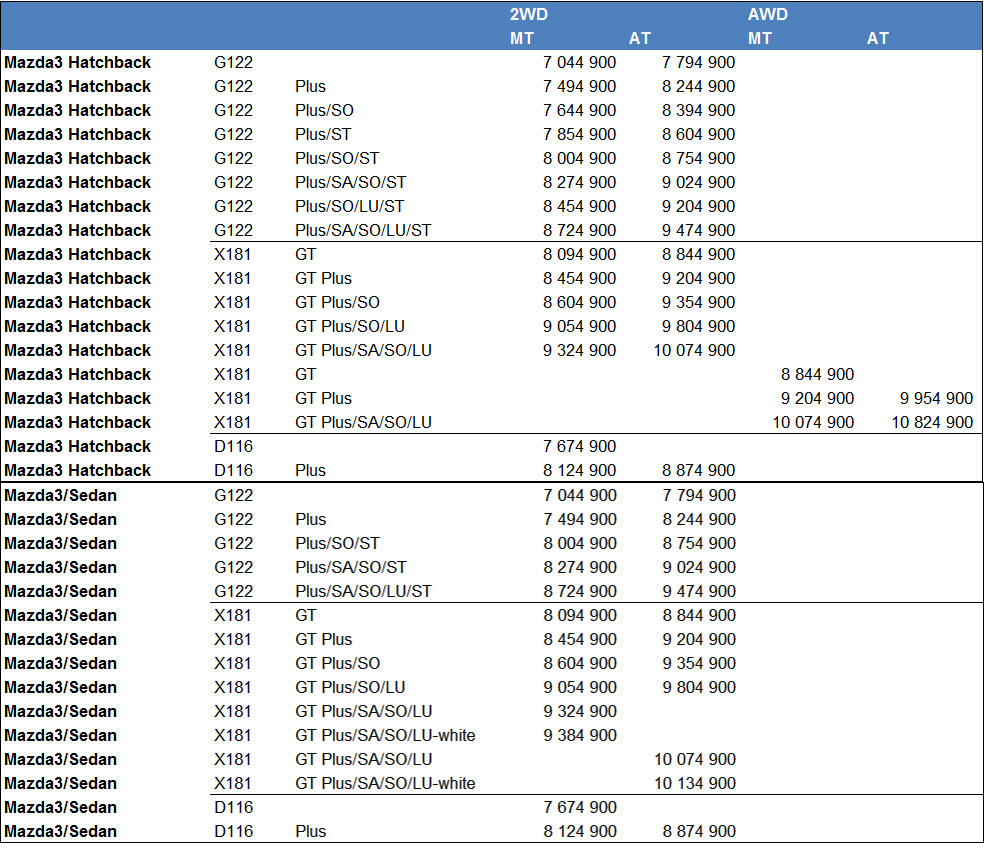The image size is (984, 850).
Task: Click Hatchback X181 GT 2WD MT price 8 094 900
Action: pos(579,254)
